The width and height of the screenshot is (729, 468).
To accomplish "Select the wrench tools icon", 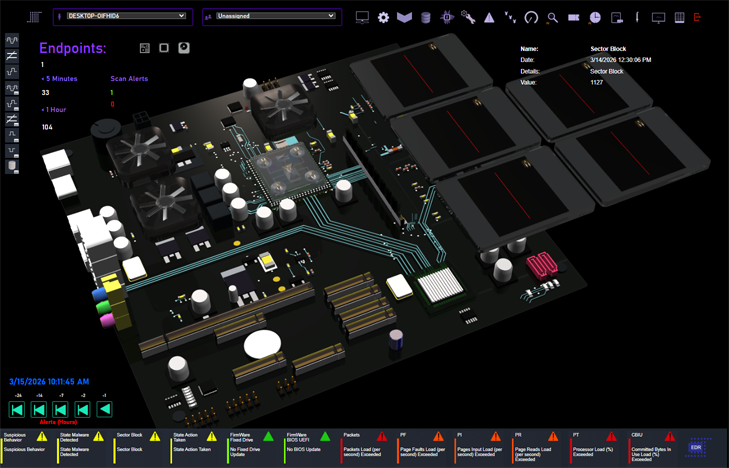I will [468, 17].
